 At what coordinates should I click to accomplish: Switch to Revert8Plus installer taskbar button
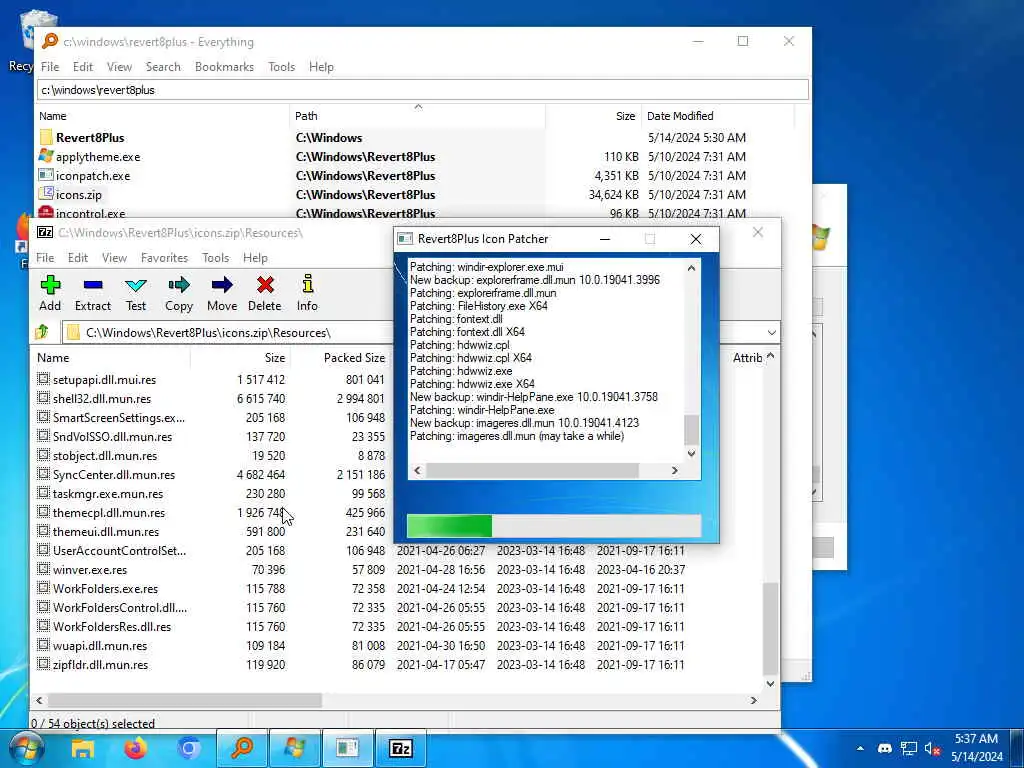tap(295, 748)
